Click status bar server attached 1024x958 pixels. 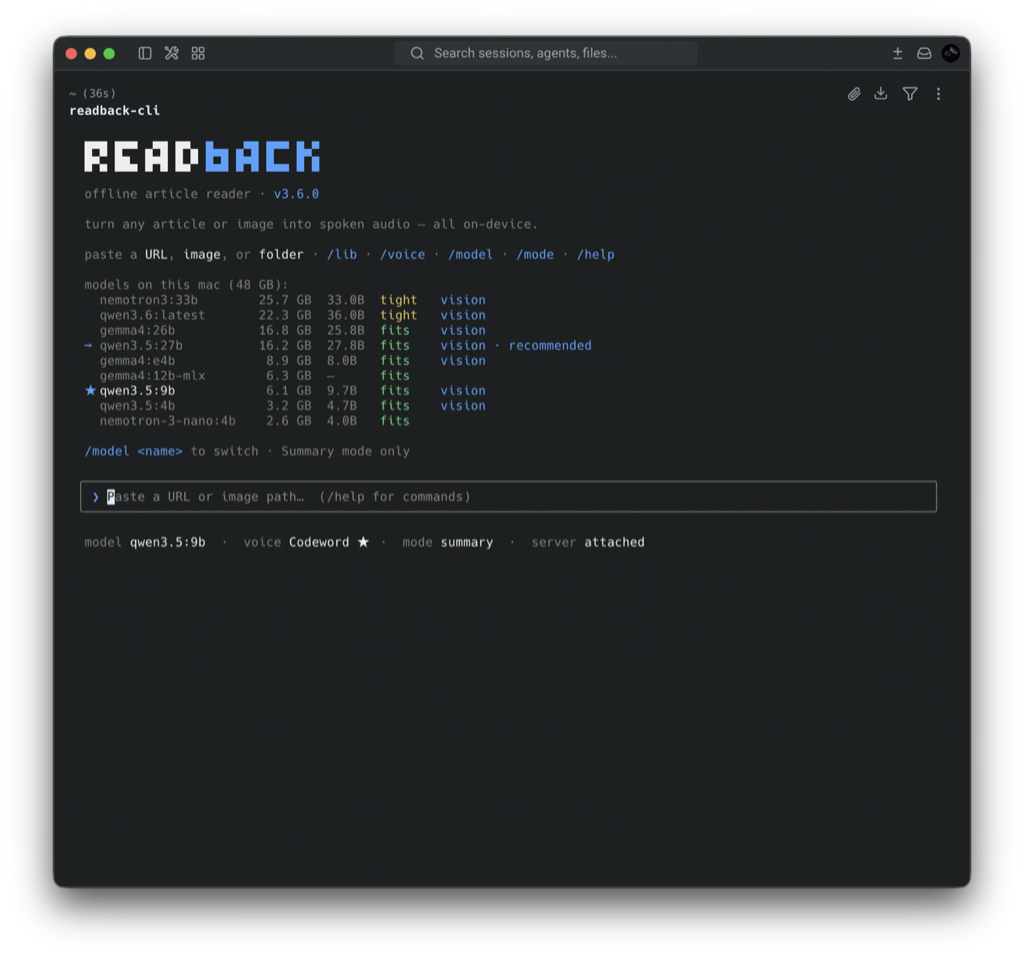pyautogui.click(x=614, y=542)
